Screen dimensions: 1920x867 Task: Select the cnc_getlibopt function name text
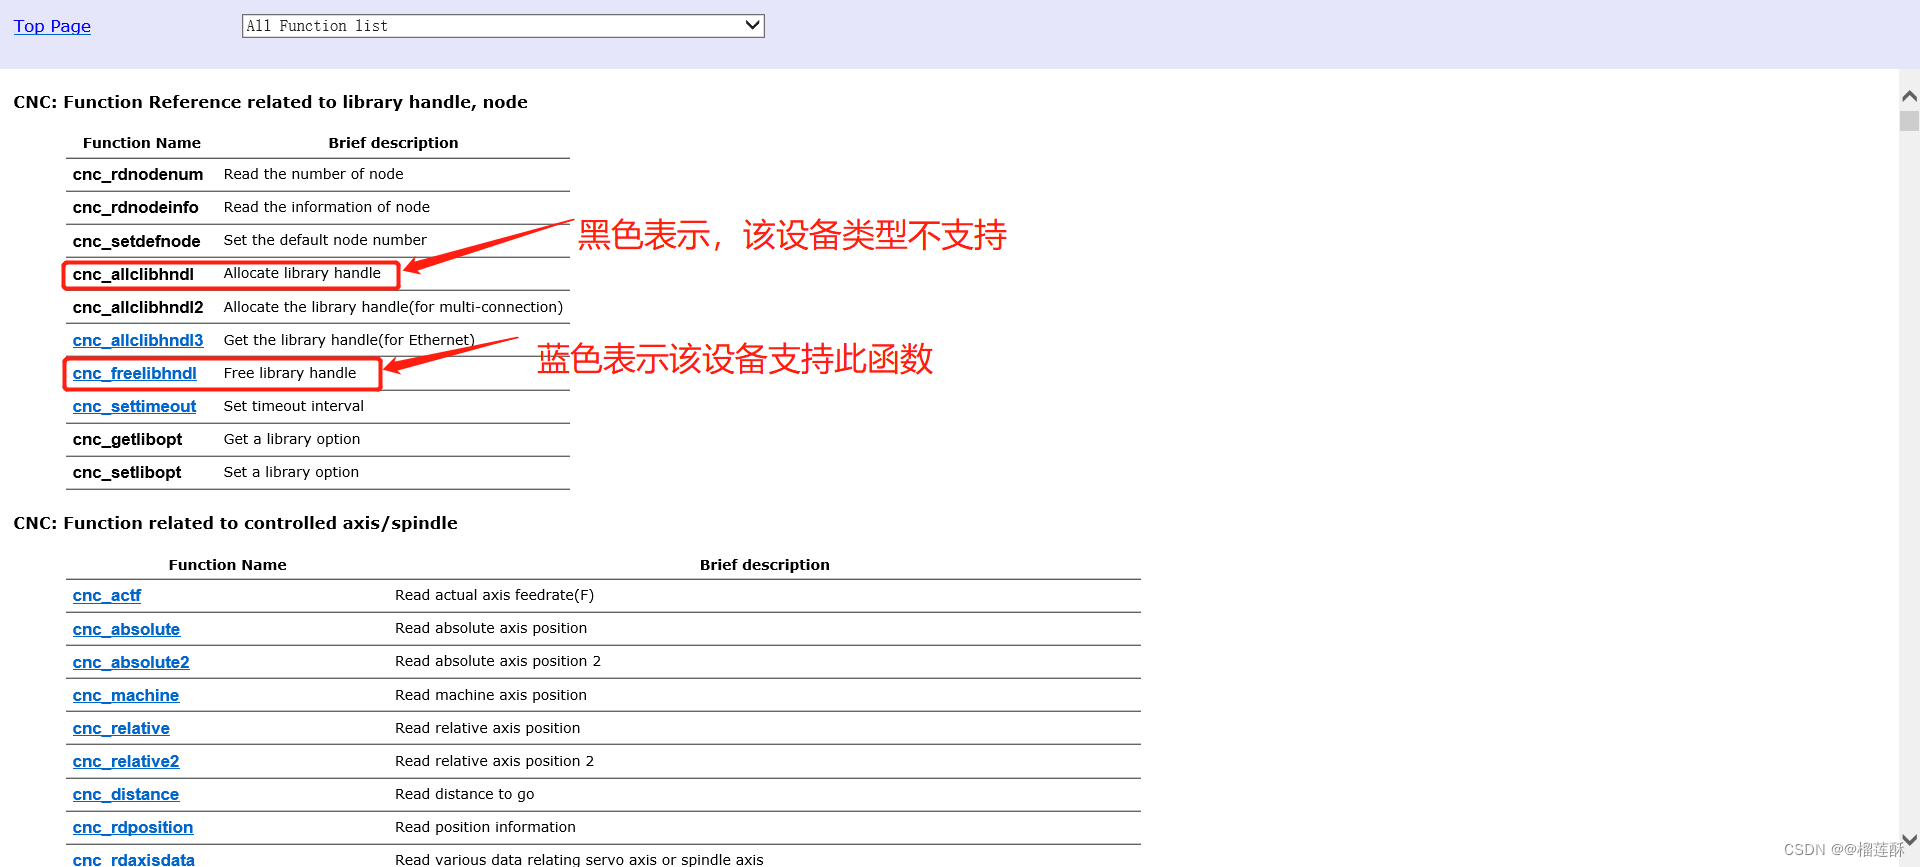tap(128, 439)
